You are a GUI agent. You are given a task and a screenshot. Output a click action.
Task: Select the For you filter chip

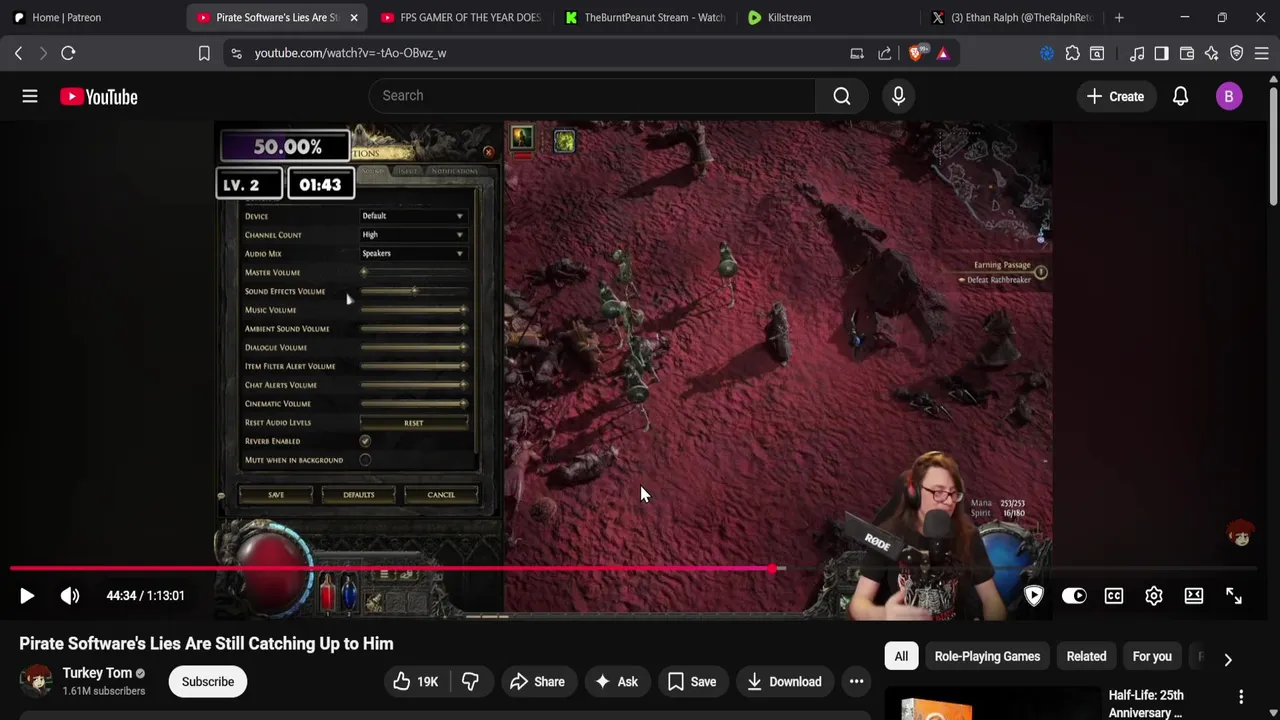coord(1152,656)
